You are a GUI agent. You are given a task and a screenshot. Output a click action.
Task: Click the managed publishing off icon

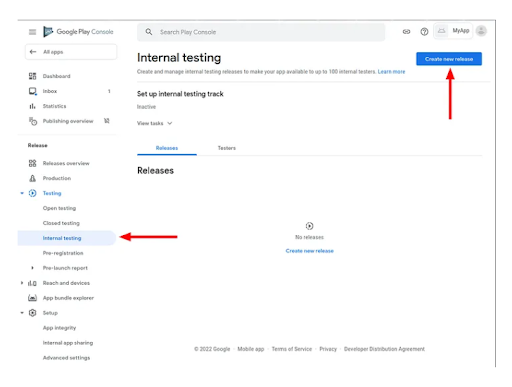[107, 121]
